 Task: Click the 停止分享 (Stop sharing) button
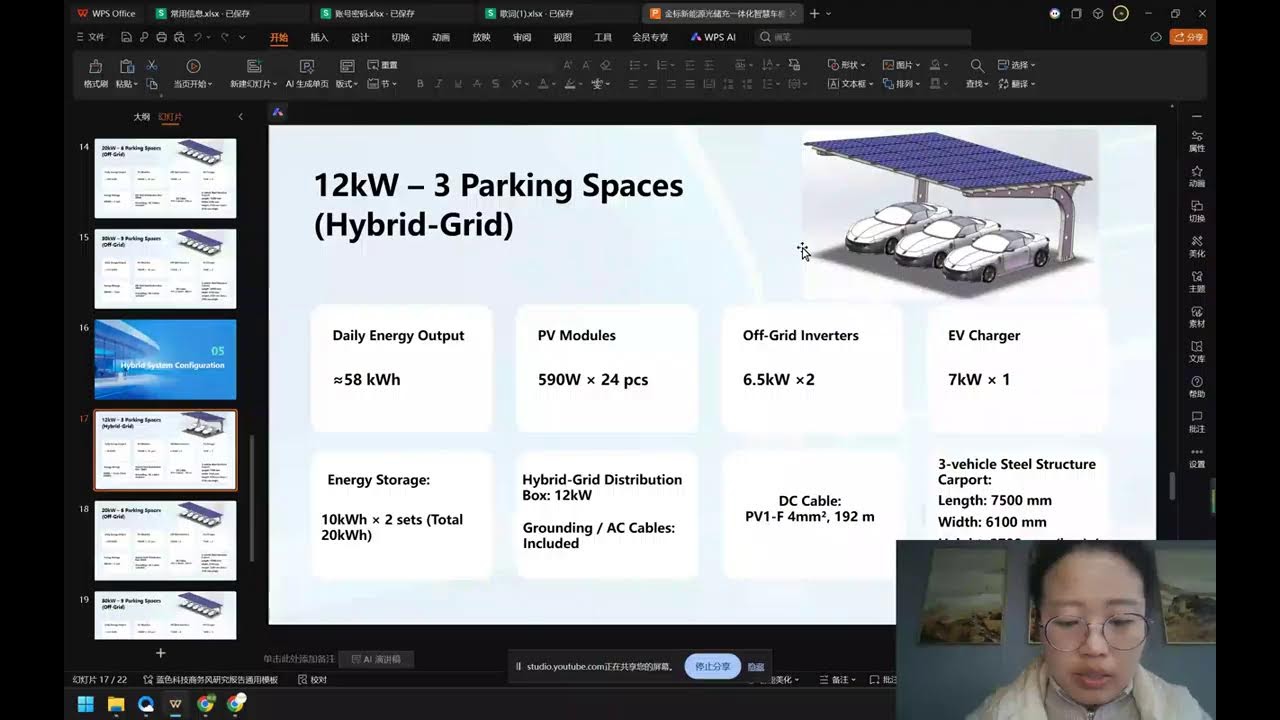713,666
